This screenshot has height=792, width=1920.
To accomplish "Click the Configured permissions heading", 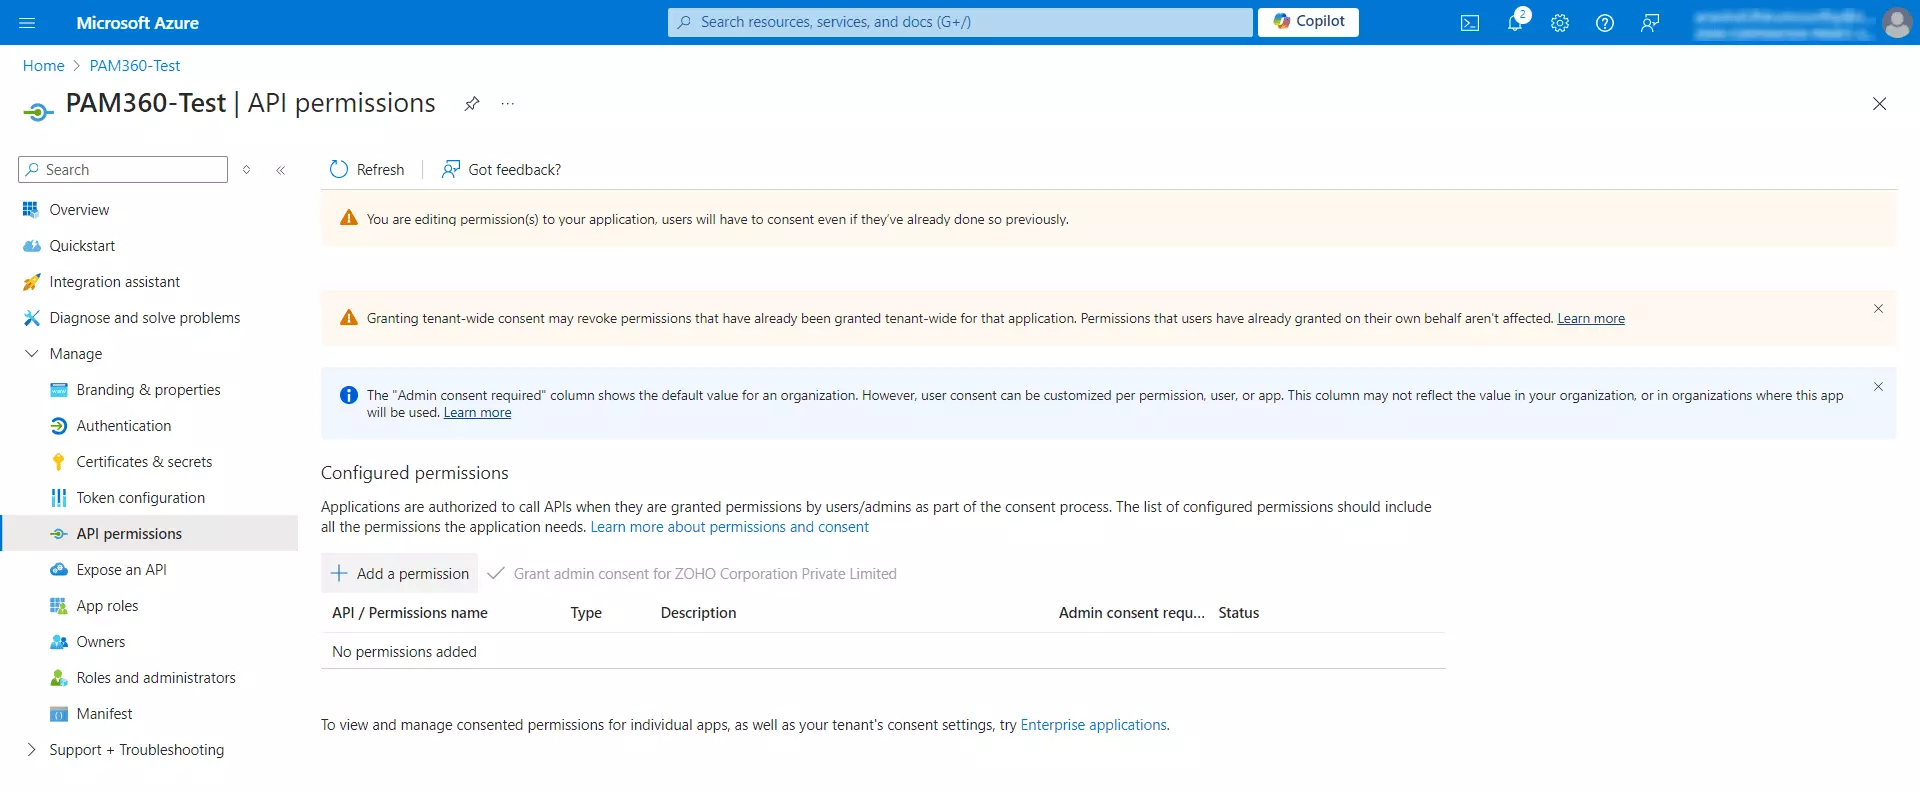I will tap(414, 473).
